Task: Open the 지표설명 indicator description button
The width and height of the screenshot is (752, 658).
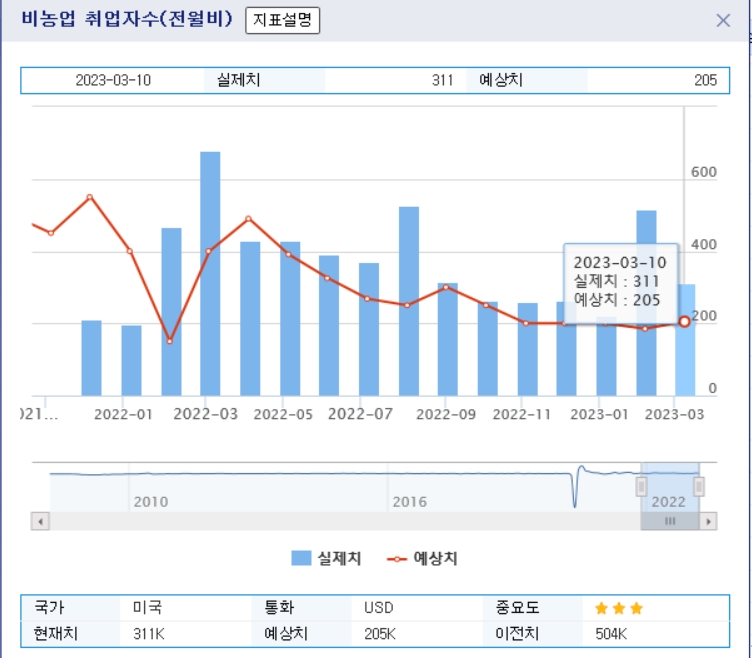Action: (x=282, y=20)
